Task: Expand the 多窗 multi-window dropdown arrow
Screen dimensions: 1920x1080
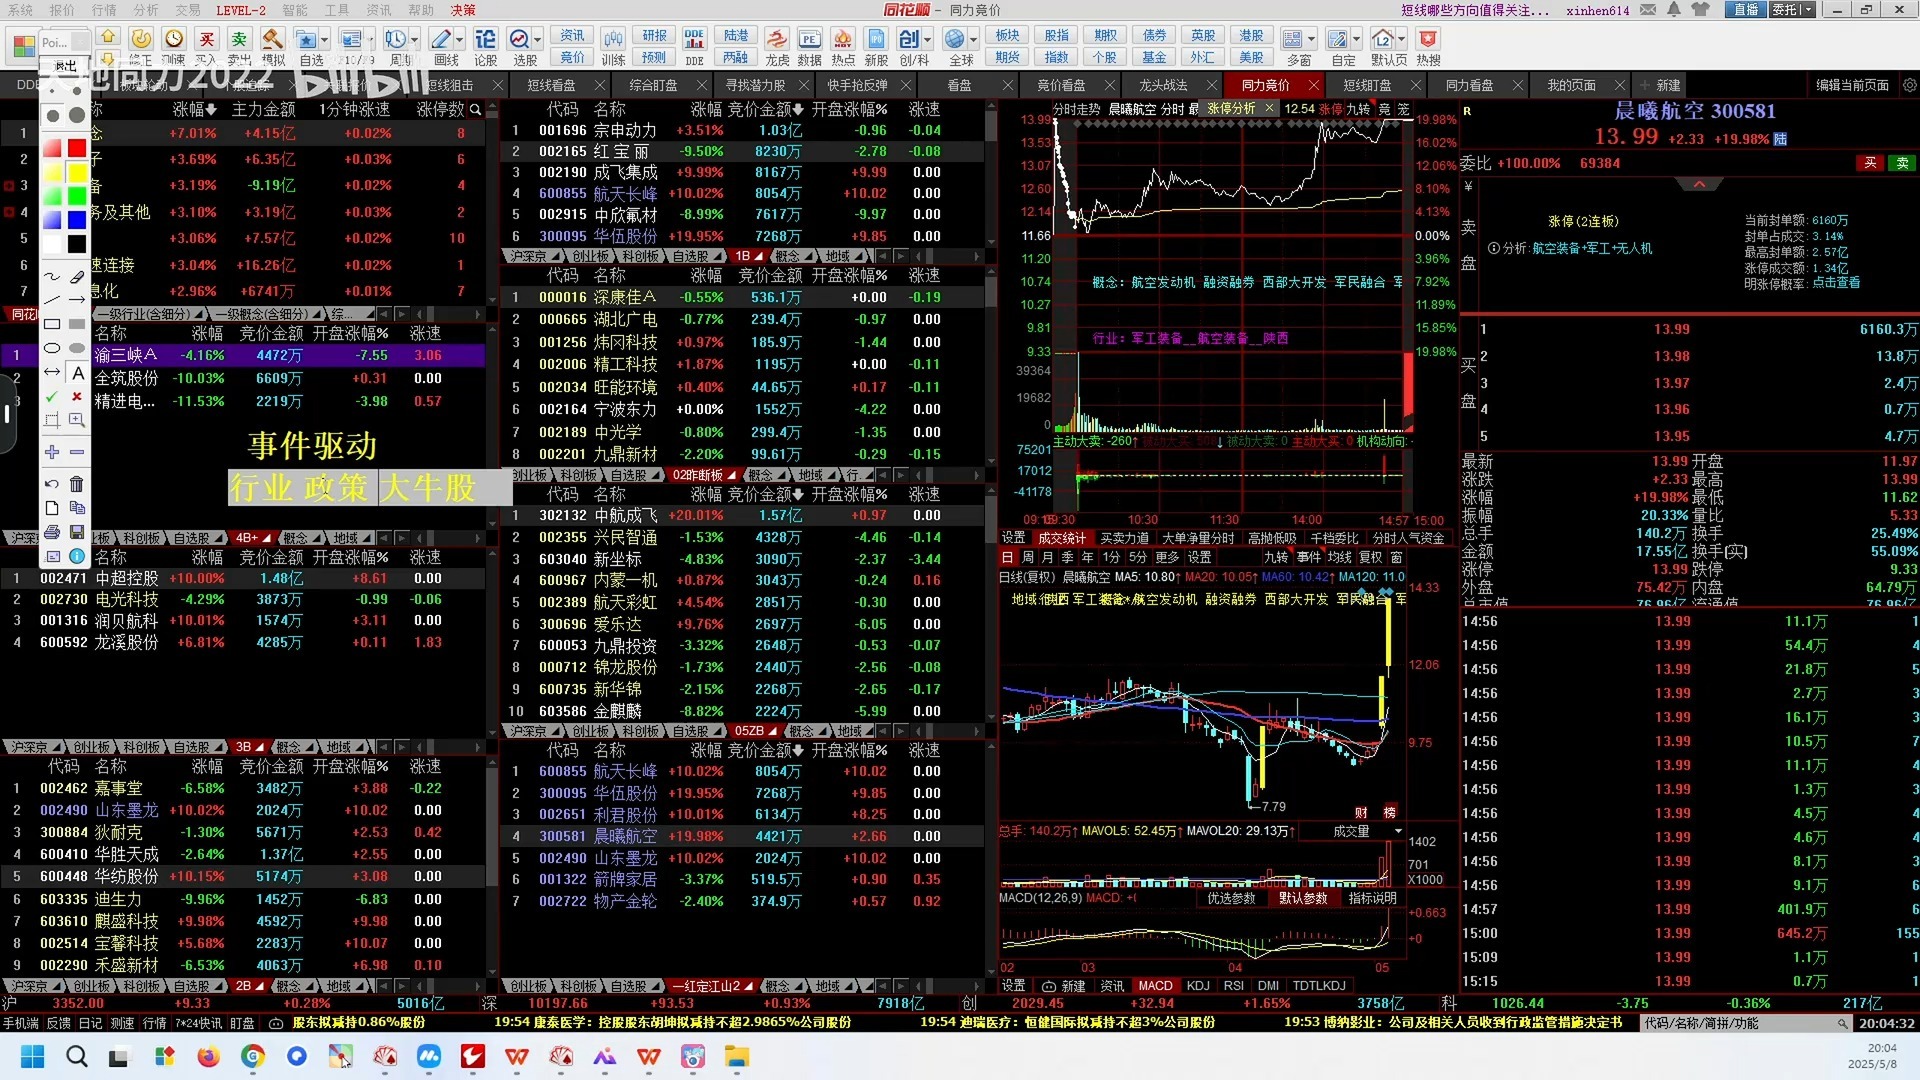Action: (x=1311, y=40)
